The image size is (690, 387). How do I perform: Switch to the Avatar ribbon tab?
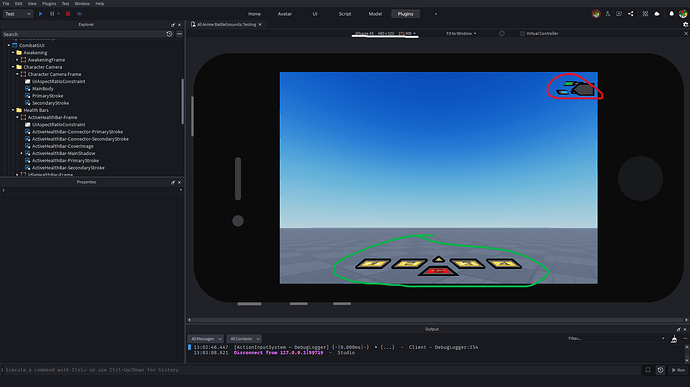point(285,14)
